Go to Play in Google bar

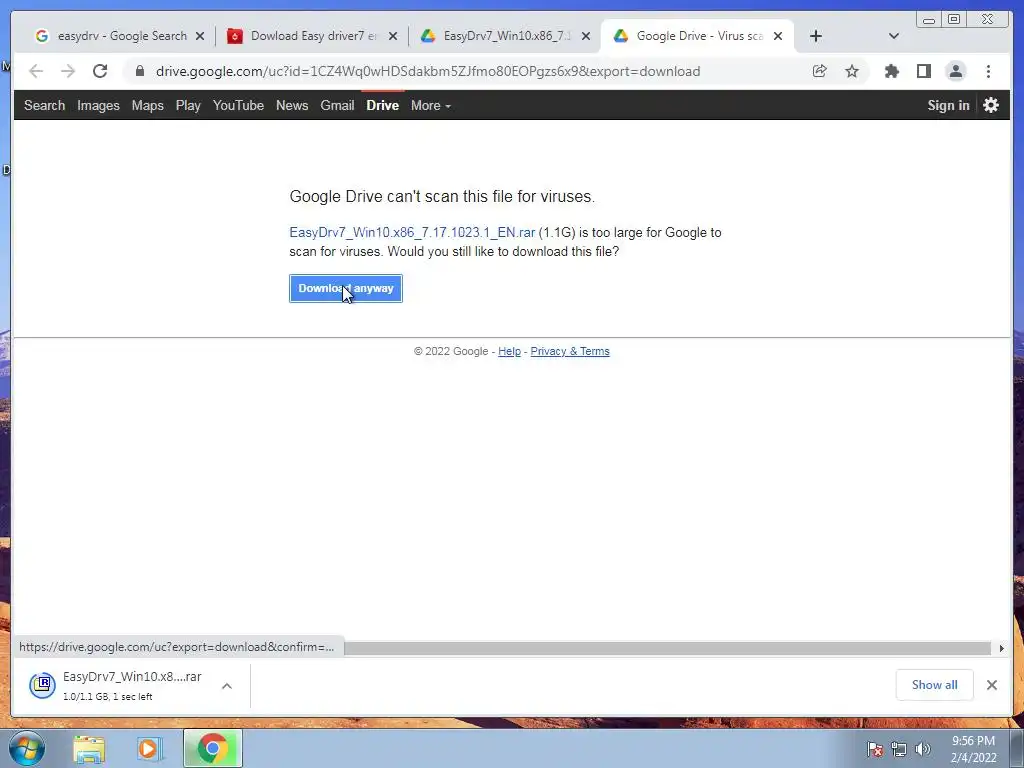[188, 105]
